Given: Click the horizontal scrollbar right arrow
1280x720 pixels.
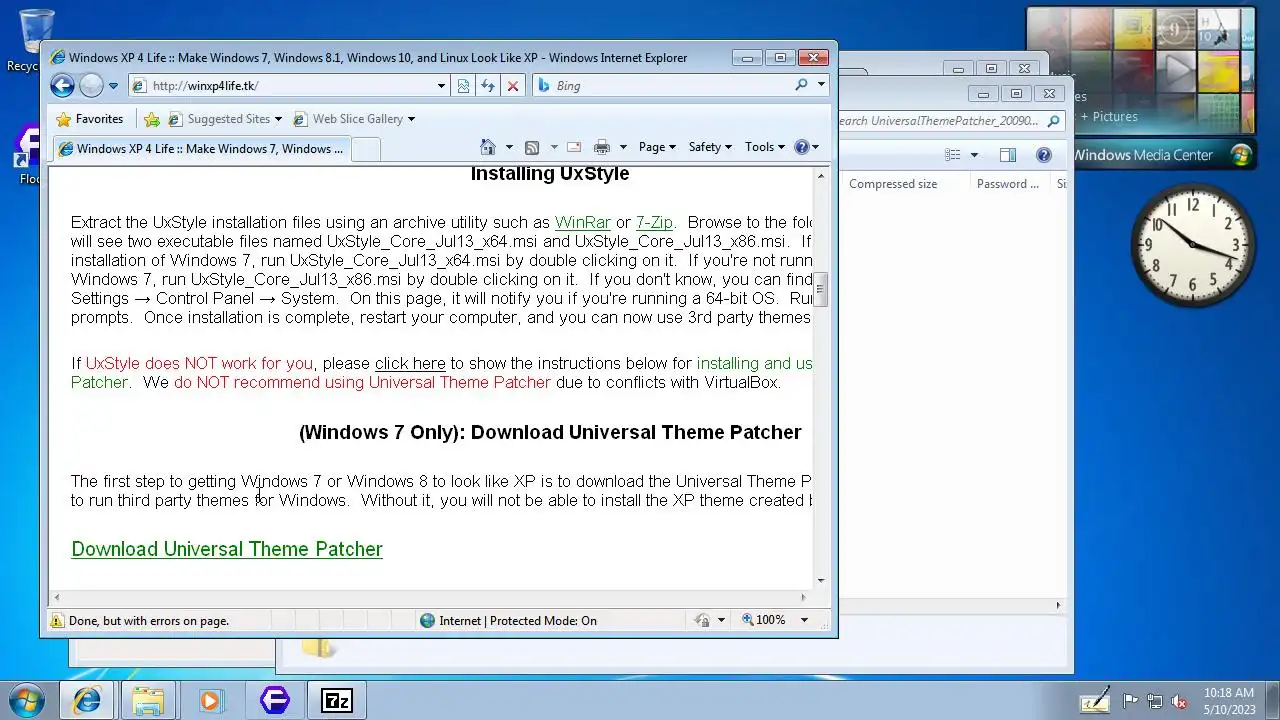Looking at the screenshot, I should point(803,597).
